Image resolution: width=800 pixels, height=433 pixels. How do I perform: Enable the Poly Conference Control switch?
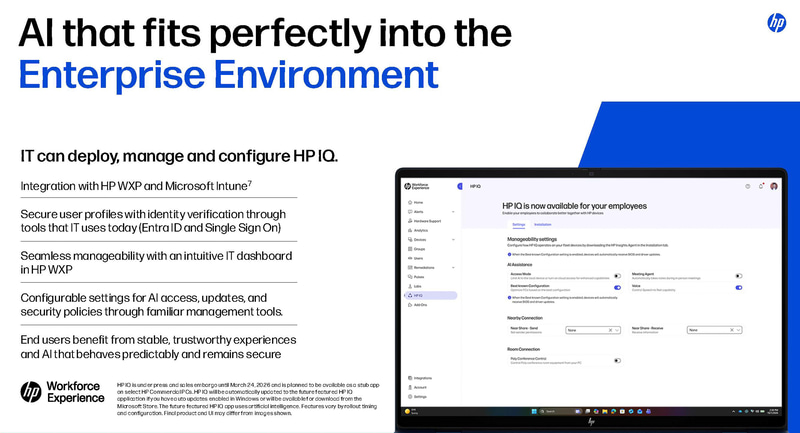click(x=617, y=361)
